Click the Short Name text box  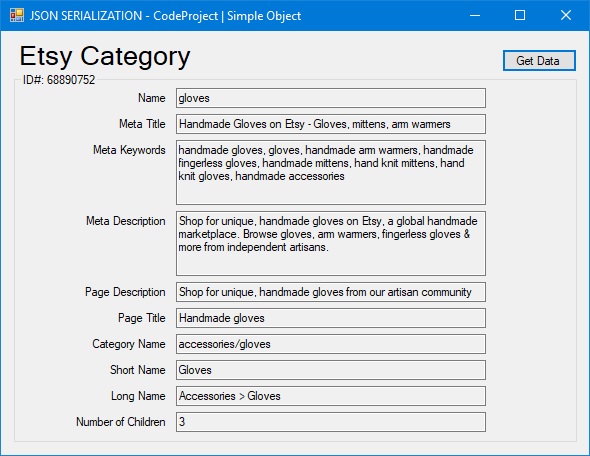coord(331,370)
